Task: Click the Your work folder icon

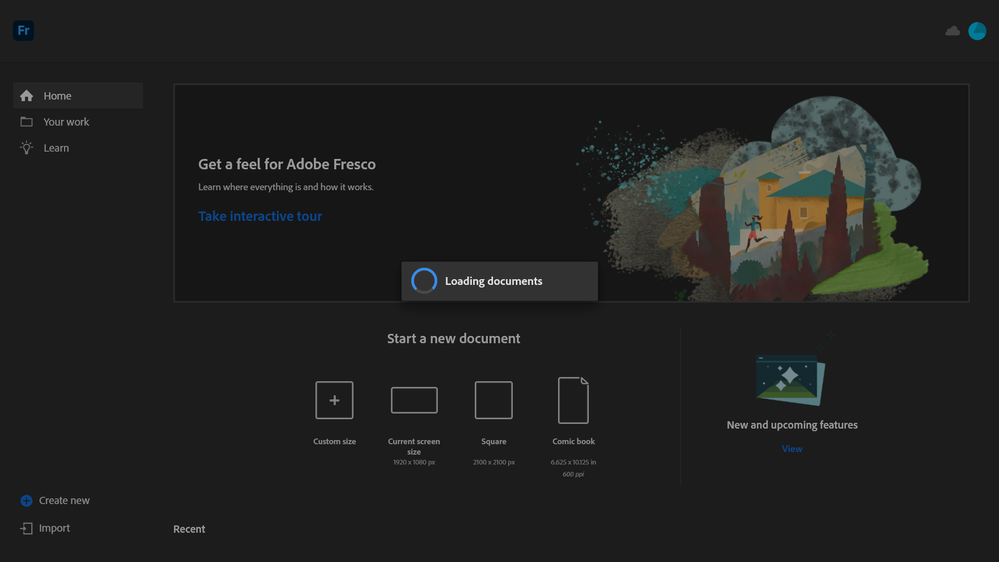Action: (x=27, y=122)
